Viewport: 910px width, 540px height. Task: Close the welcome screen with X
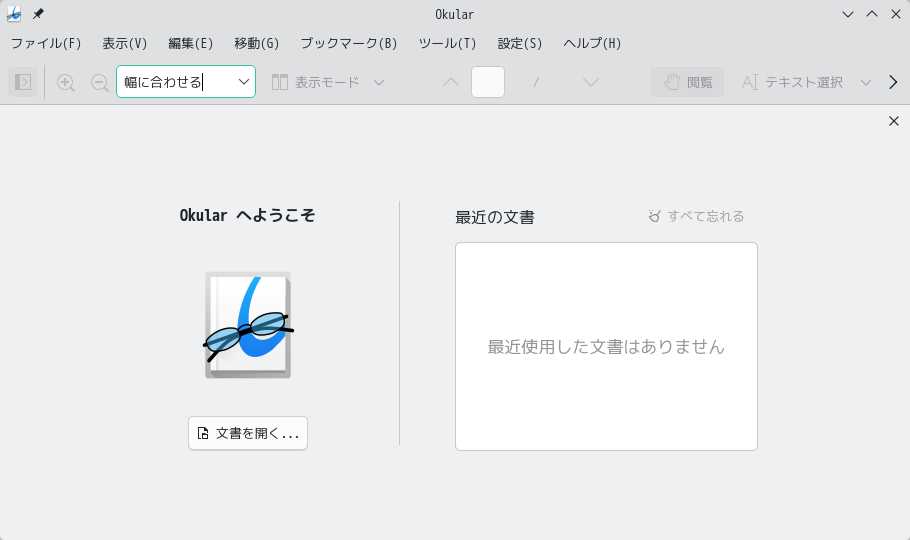coord(894,121)
